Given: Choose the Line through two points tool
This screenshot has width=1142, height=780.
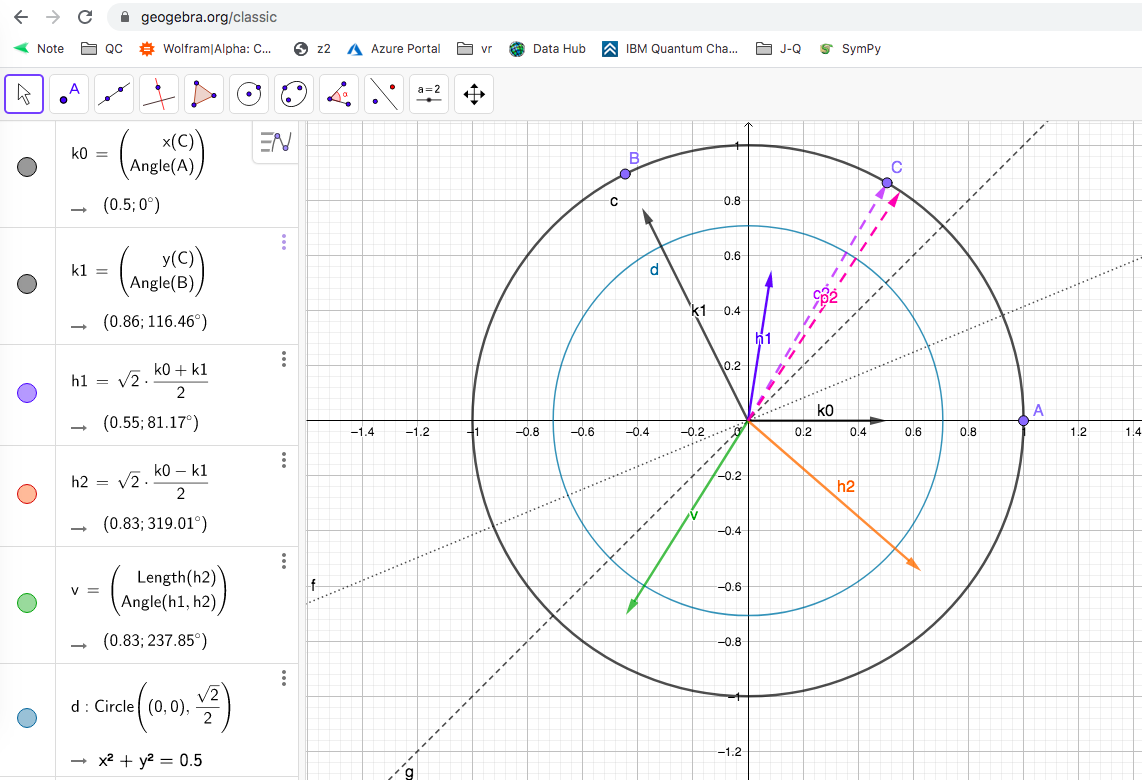Looking at the screenshot, I should click(114, 94).
